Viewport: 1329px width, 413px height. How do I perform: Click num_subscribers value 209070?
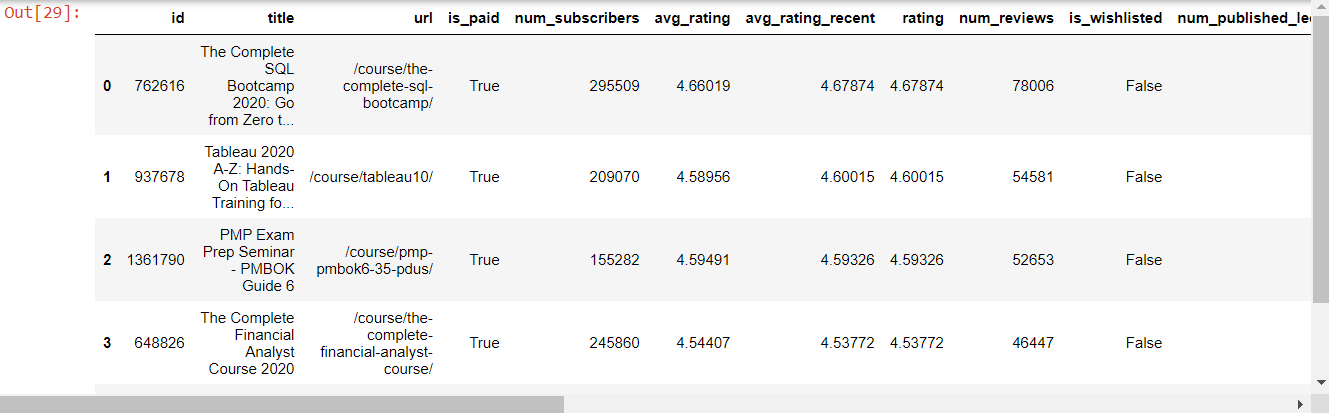point(615,177)
